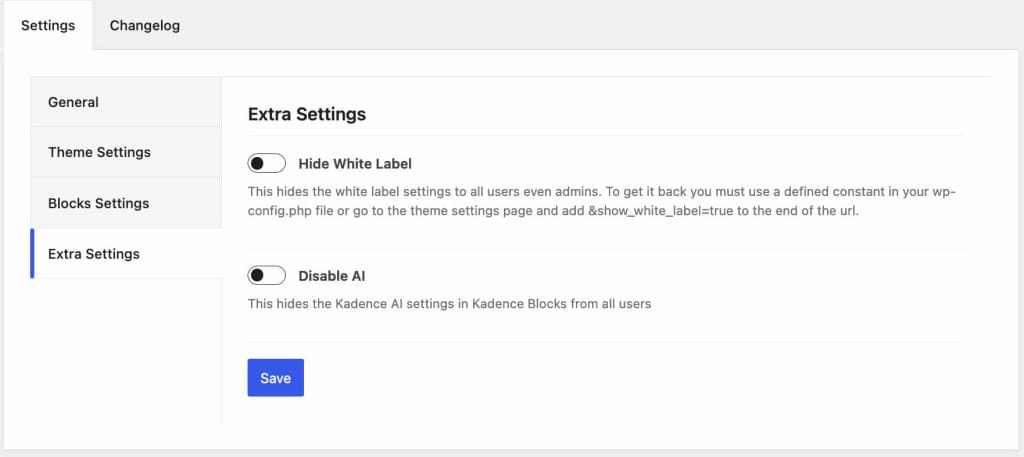1024x457 pixels.
Task: Select Extra Settings in the sidebar
Action: click(x=126, y=253)
